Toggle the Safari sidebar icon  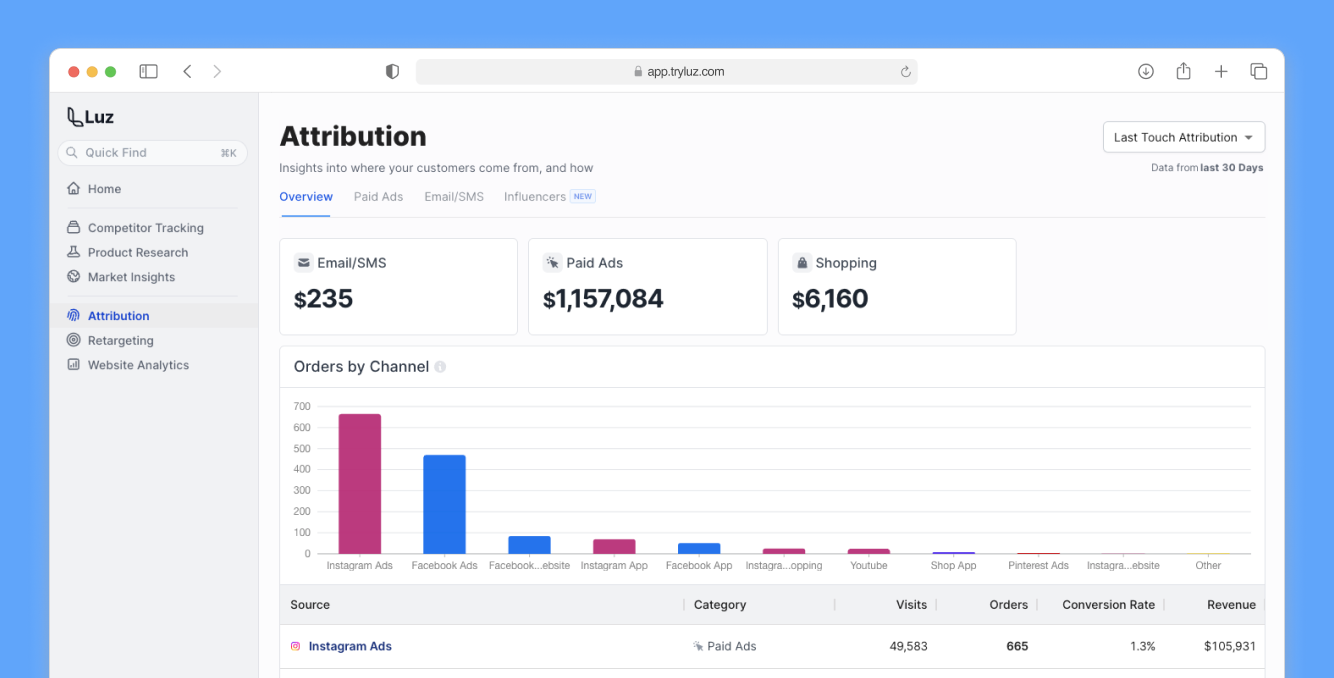click(x=148, y=71)
